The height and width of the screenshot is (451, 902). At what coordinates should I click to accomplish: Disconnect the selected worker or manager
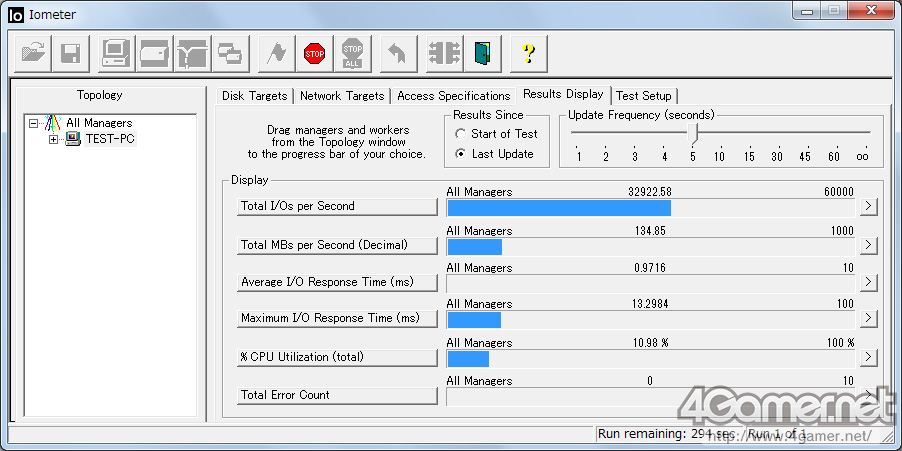pos(445,53)
